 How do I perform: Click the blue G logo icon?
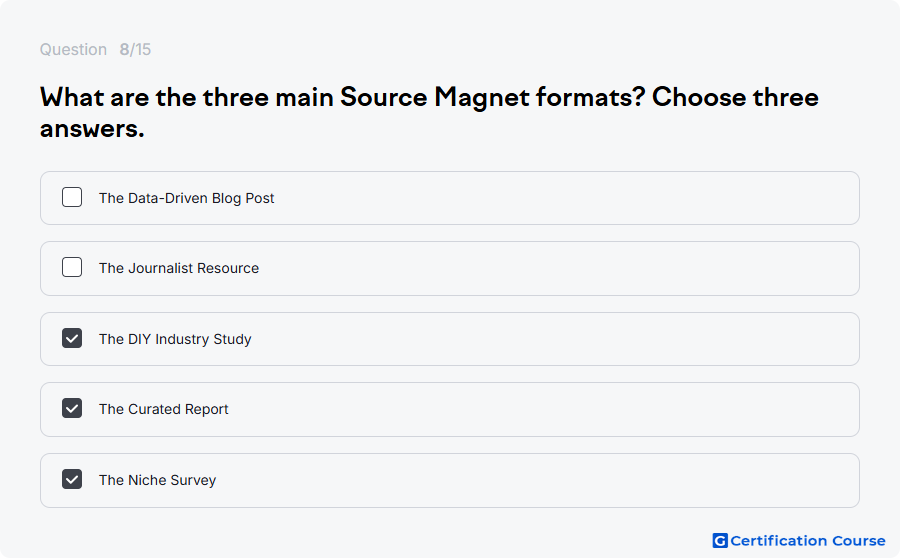click(x=720, y=541)
